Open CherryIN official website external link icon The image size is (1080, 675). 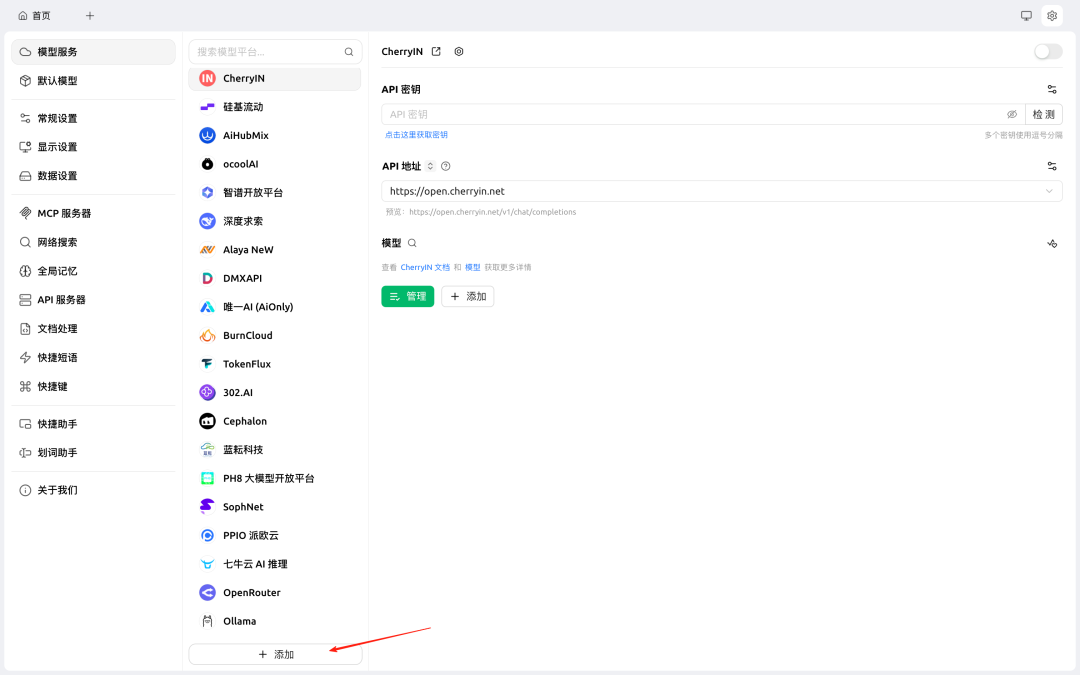(436, 52)
